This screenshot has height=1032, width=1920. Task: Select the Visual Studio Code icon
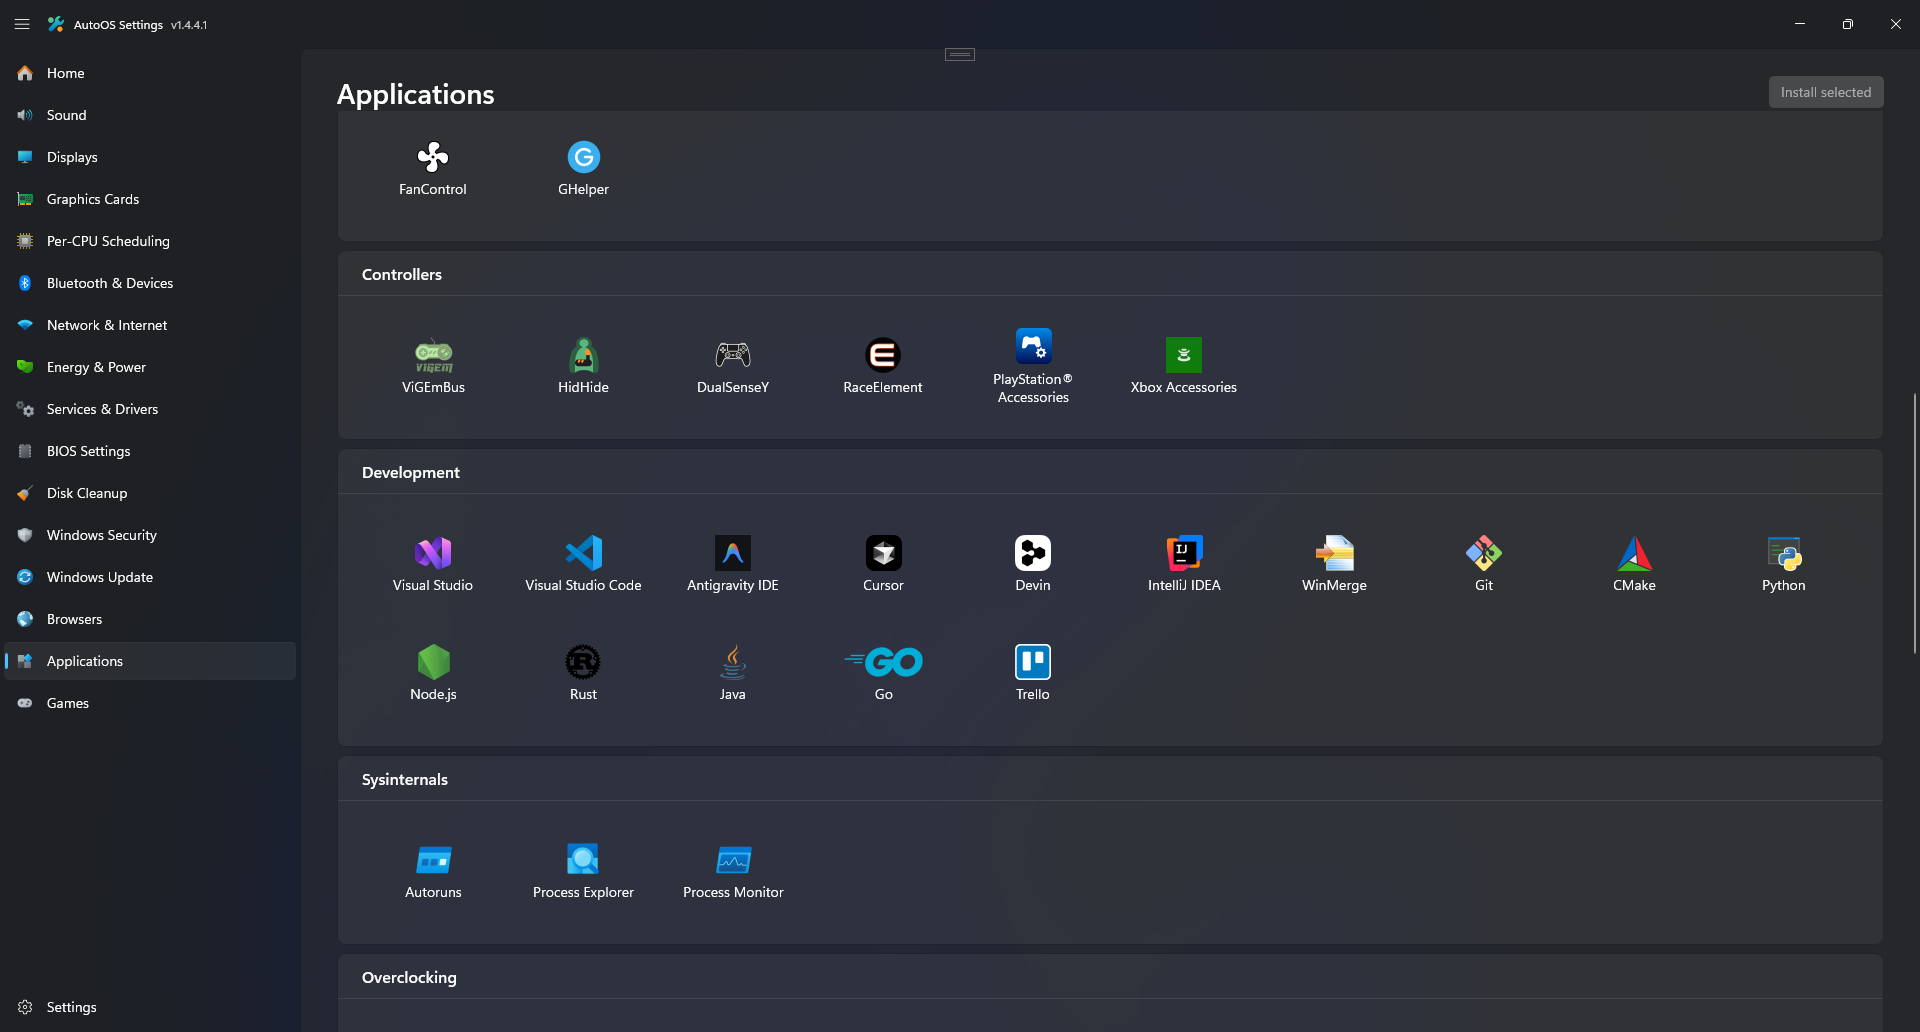pyautogui.click(x=584, y=553)
